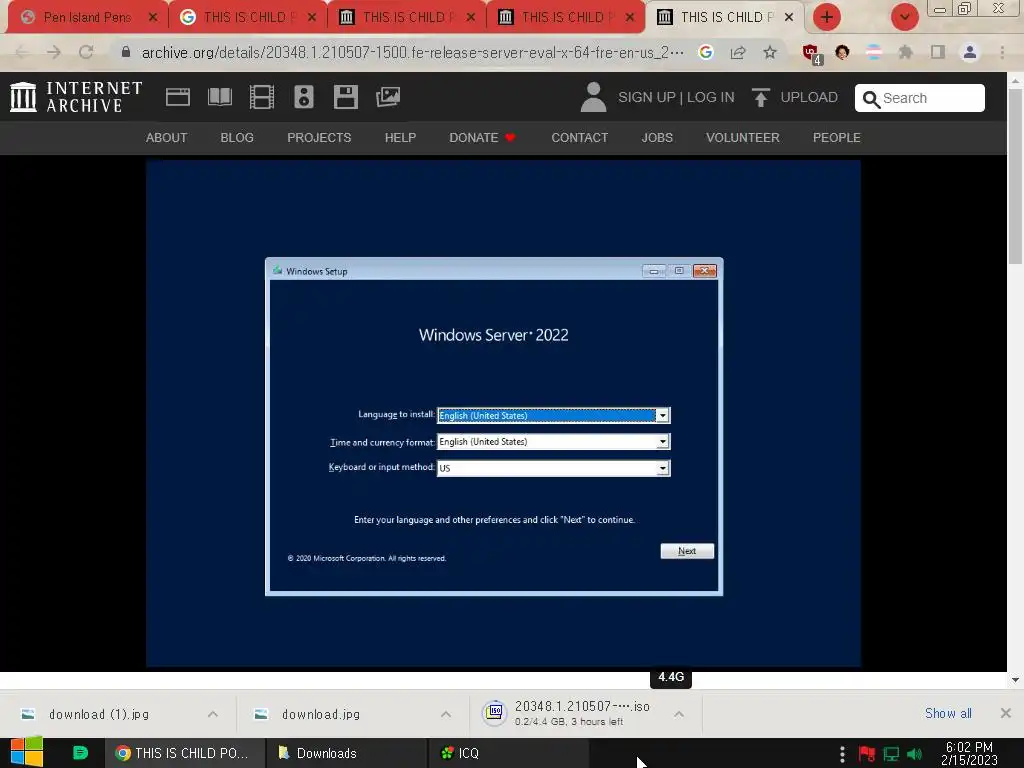Viewport: 1024px width, 768px height.
Task: Open the VOLUNTEER link
Action: pos(743,138)
